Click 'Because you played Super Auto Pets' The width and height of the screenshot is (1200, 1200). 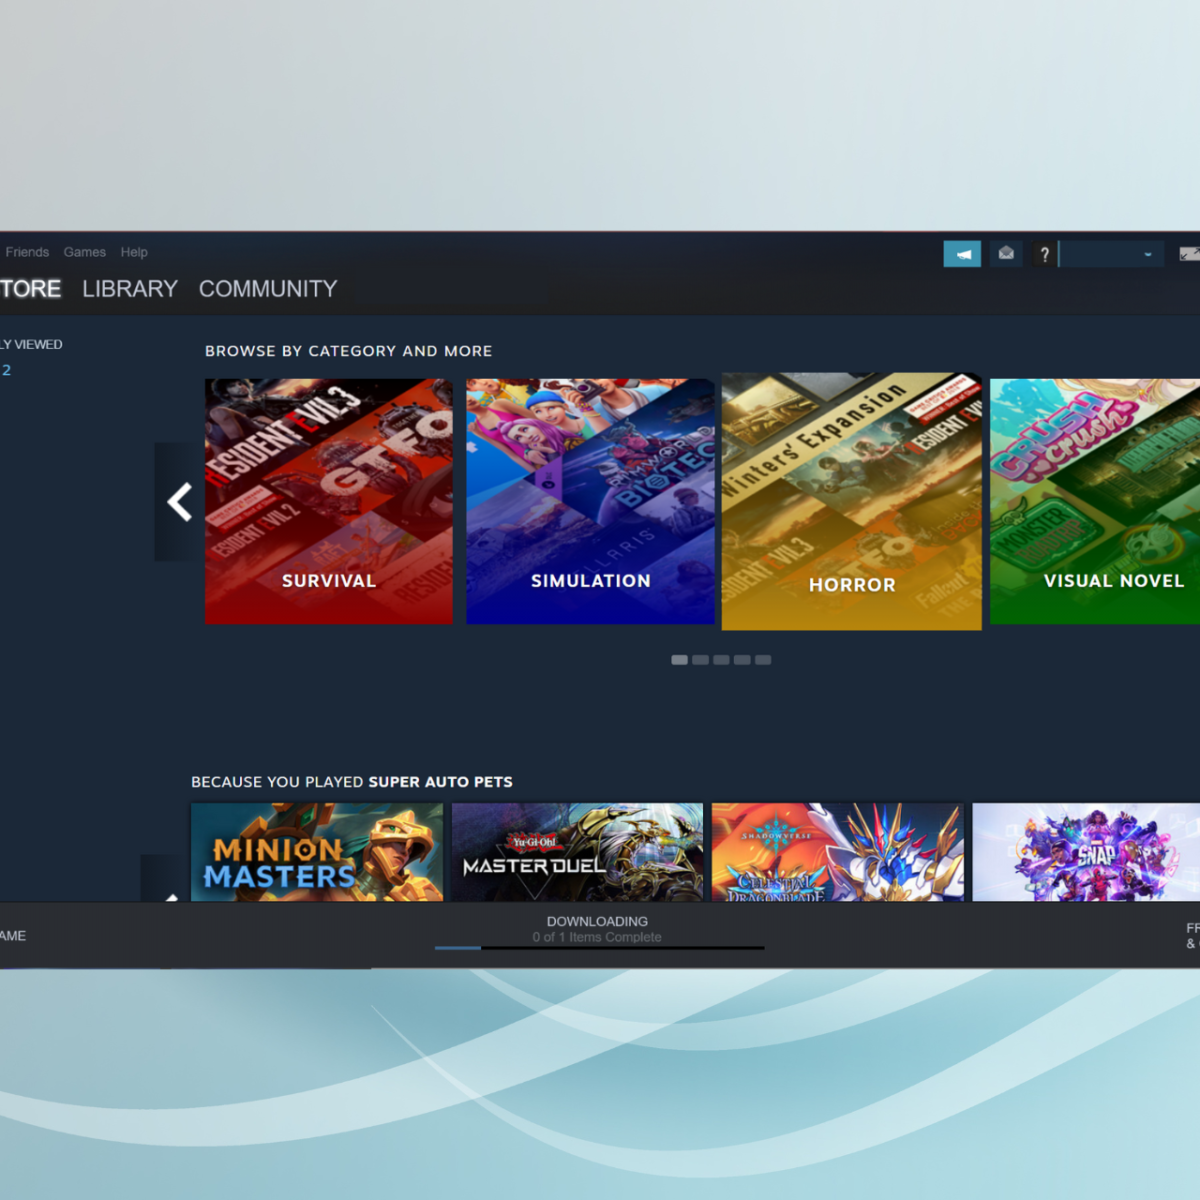tap(352, 782)
